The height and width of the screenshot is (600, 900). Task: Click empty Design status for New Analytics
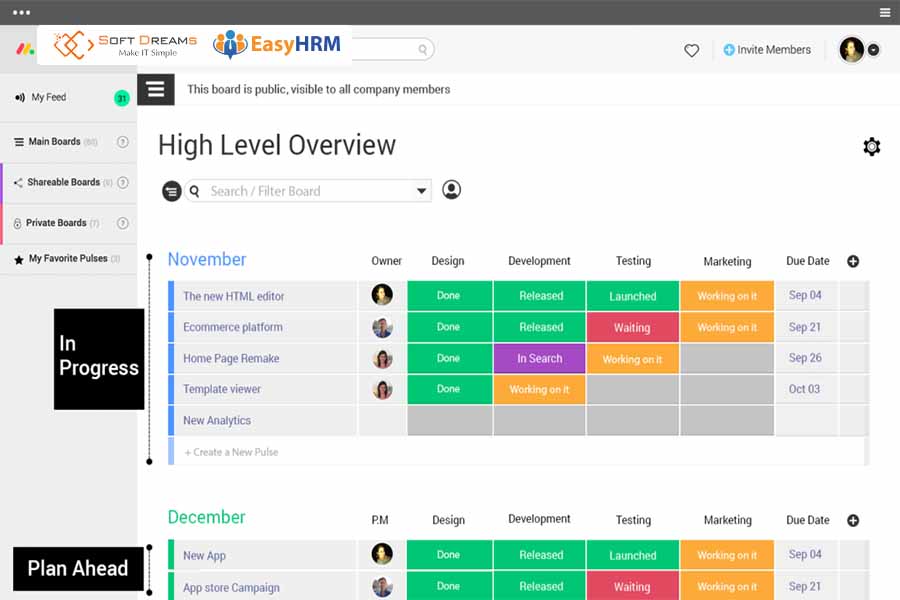(450, 420)
